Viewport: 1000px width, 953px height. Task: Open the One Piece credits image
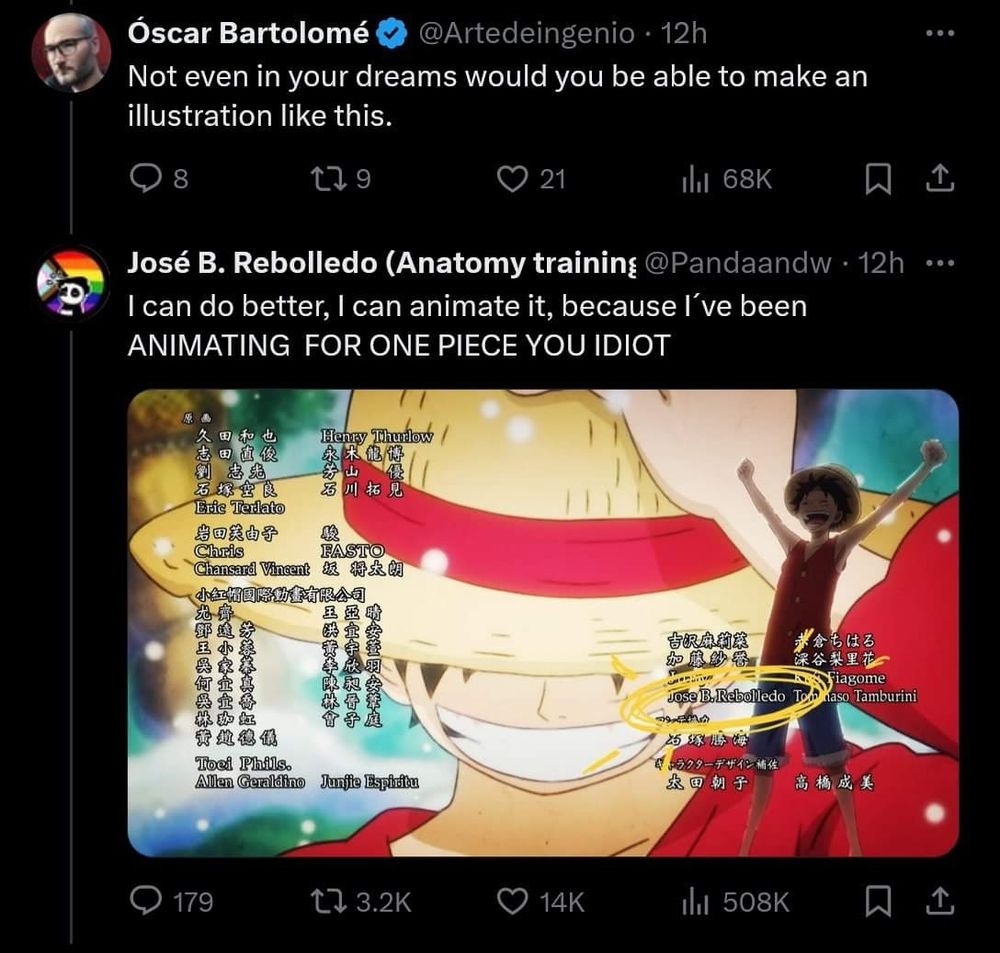pos(543,623)
